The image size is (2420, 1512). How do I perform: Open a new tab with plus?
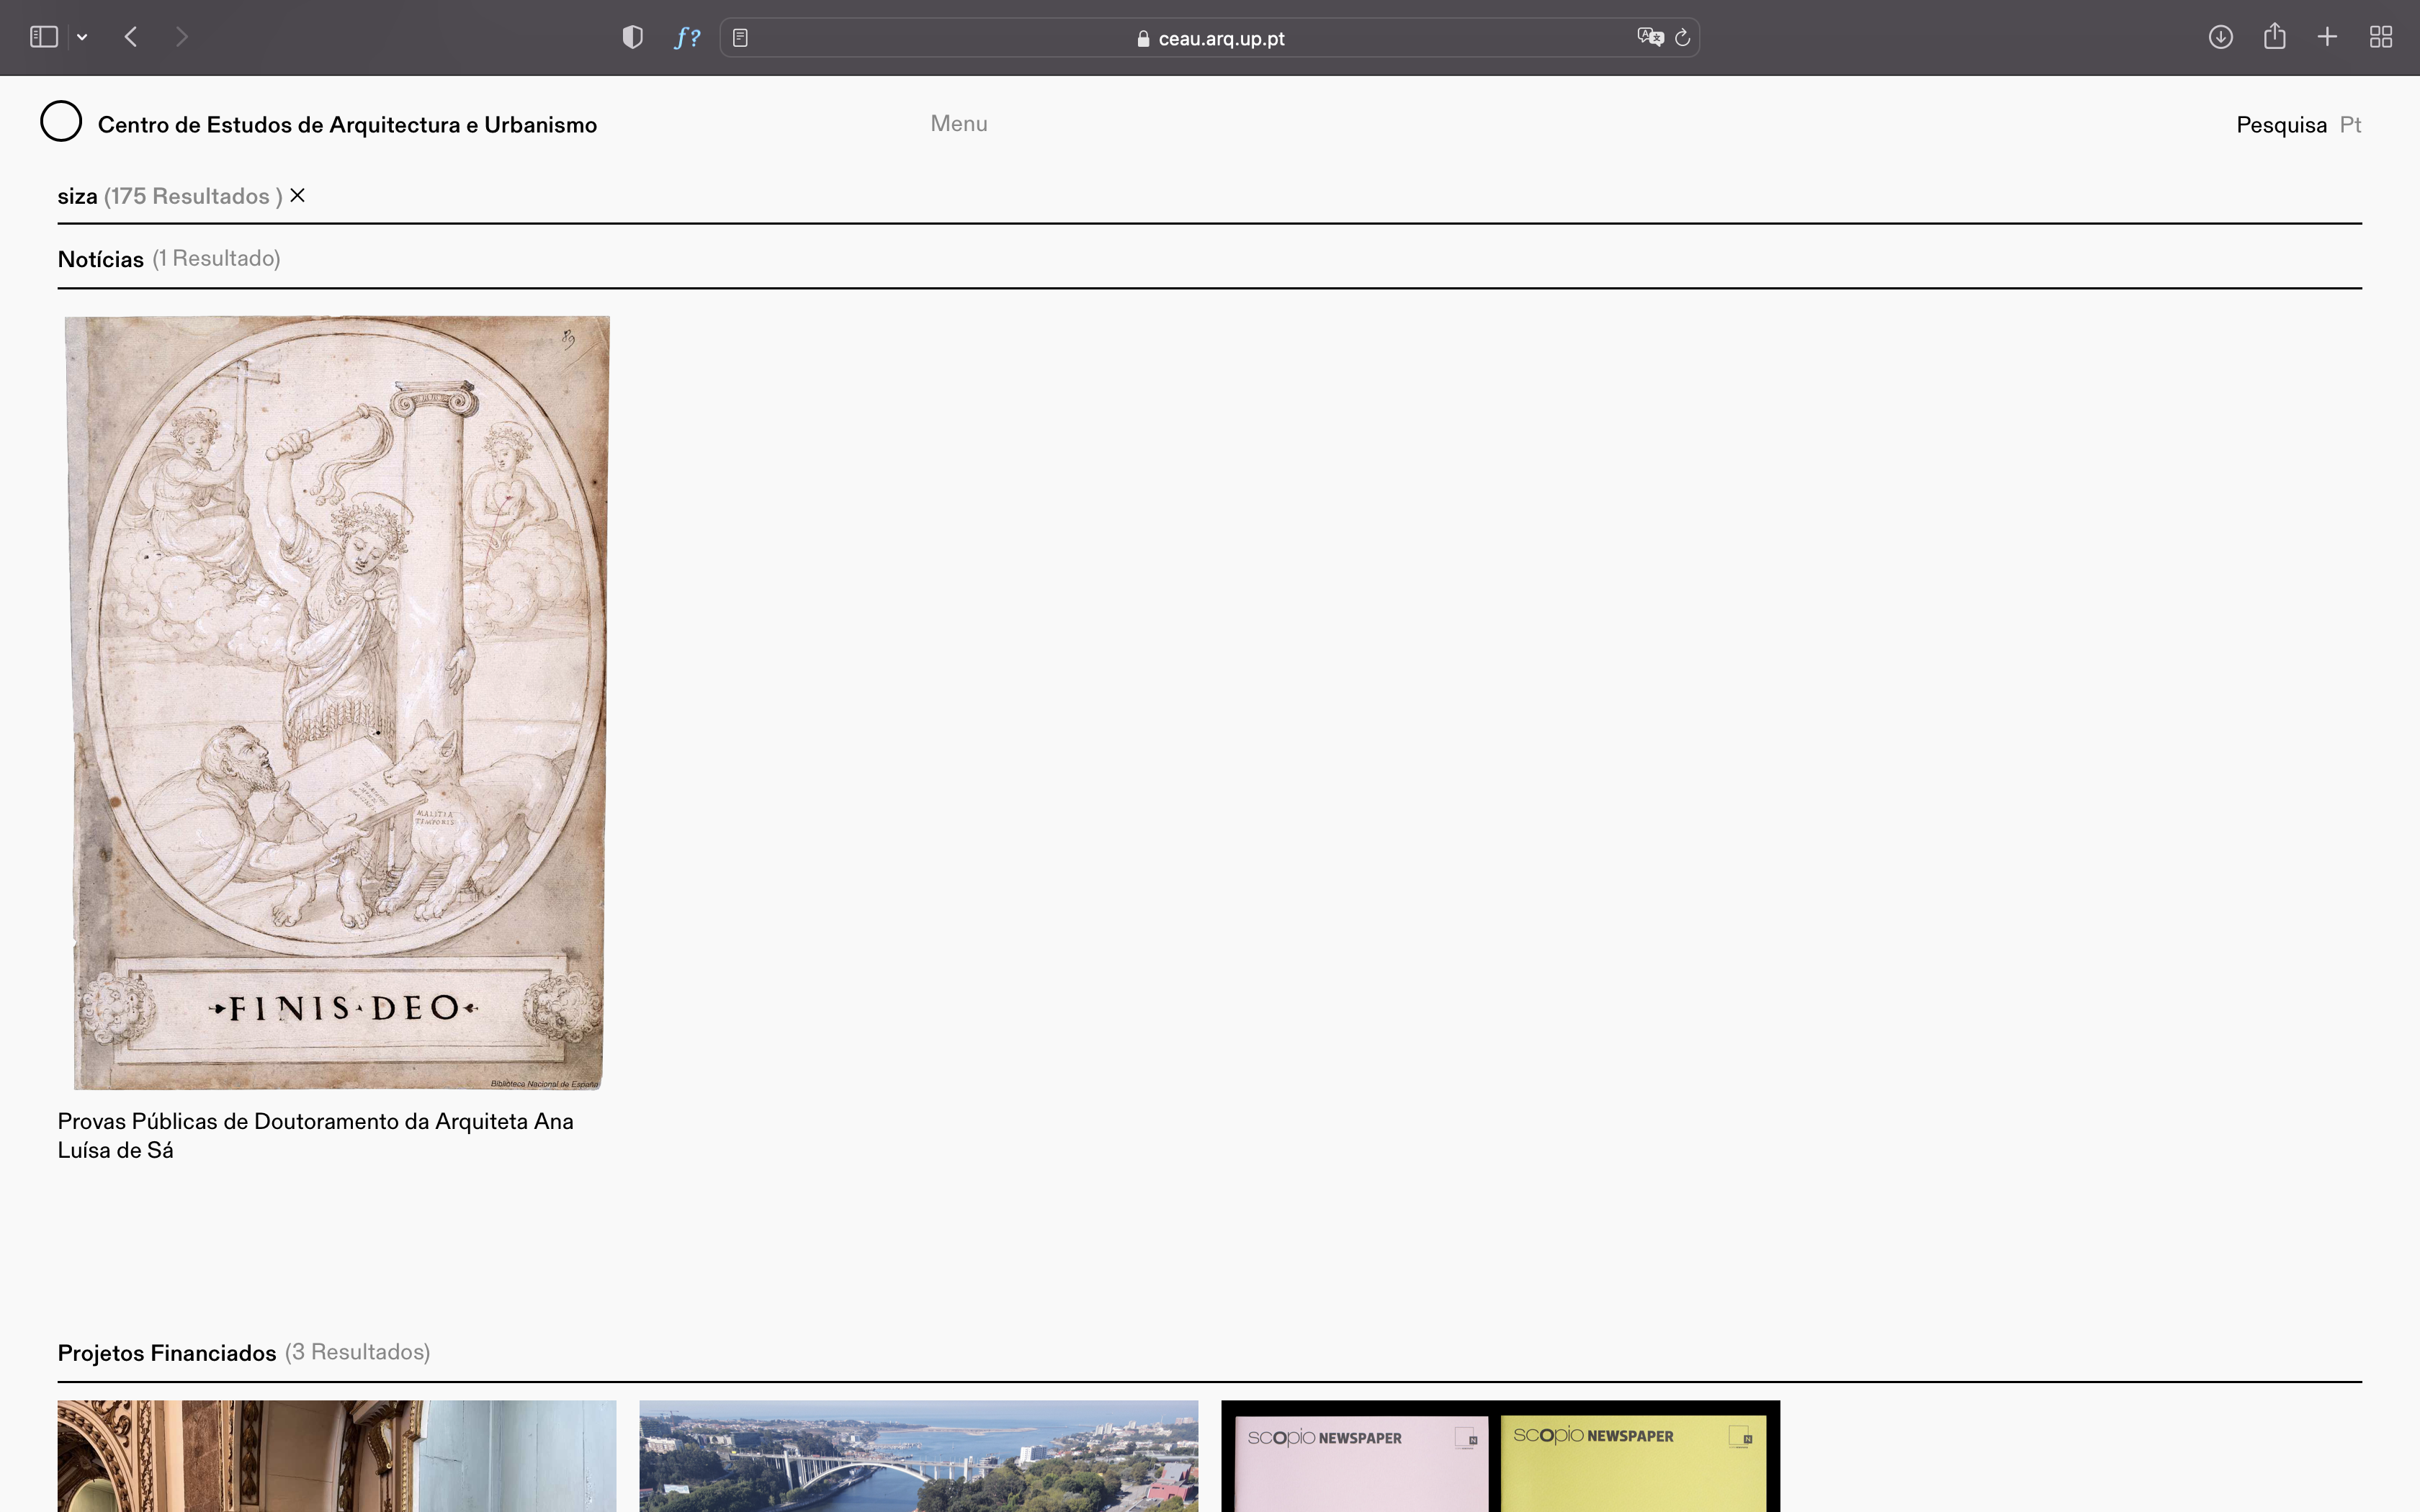pos(2327,37)
